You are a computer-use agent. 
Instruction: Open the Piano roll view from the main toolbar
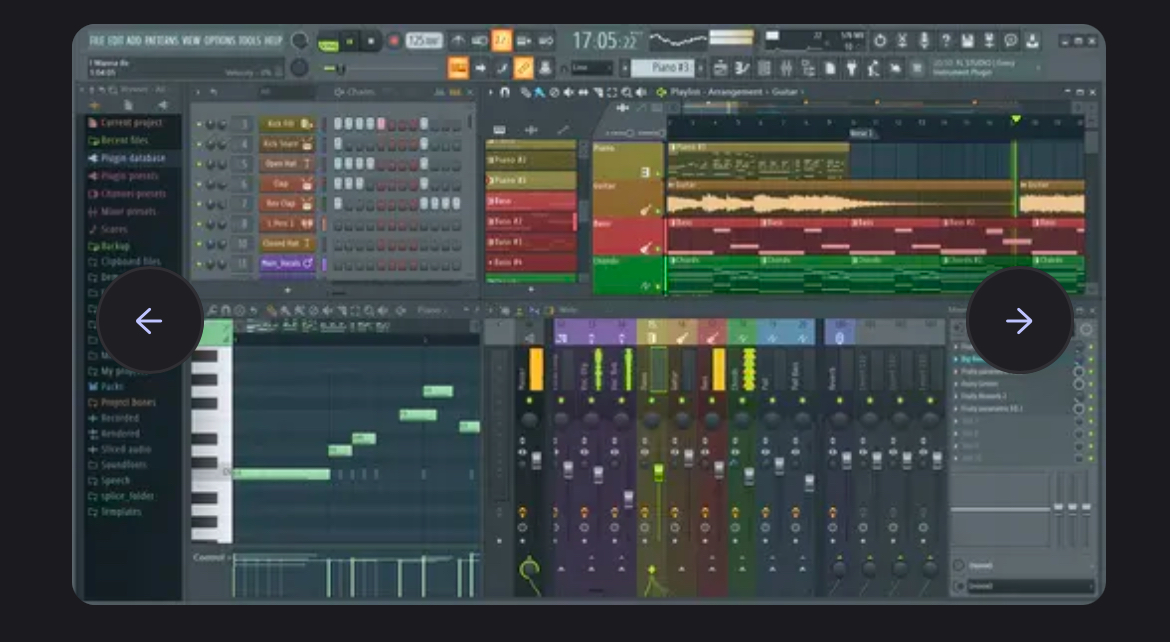pos(742,68)
